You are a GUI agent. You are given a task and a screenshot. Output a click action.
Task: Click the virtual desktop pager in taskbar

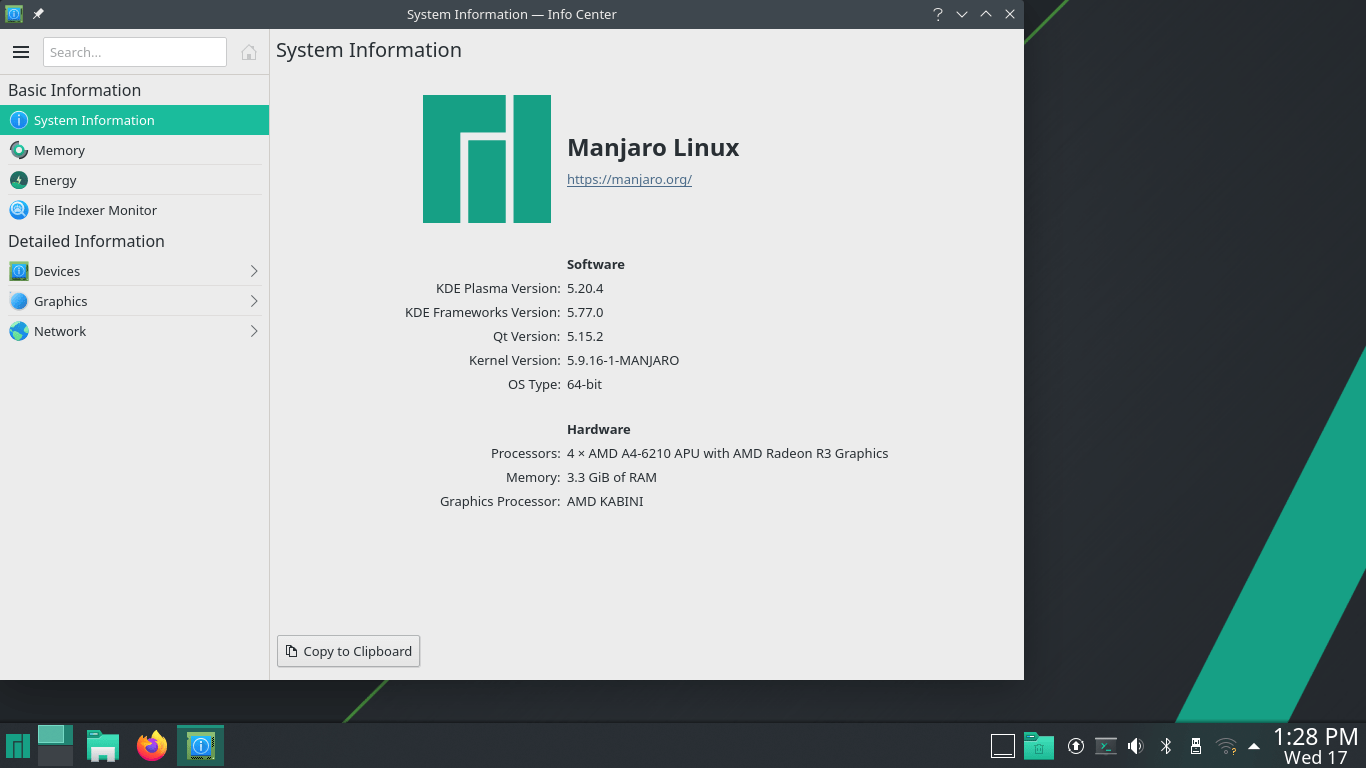pos(55,745)
